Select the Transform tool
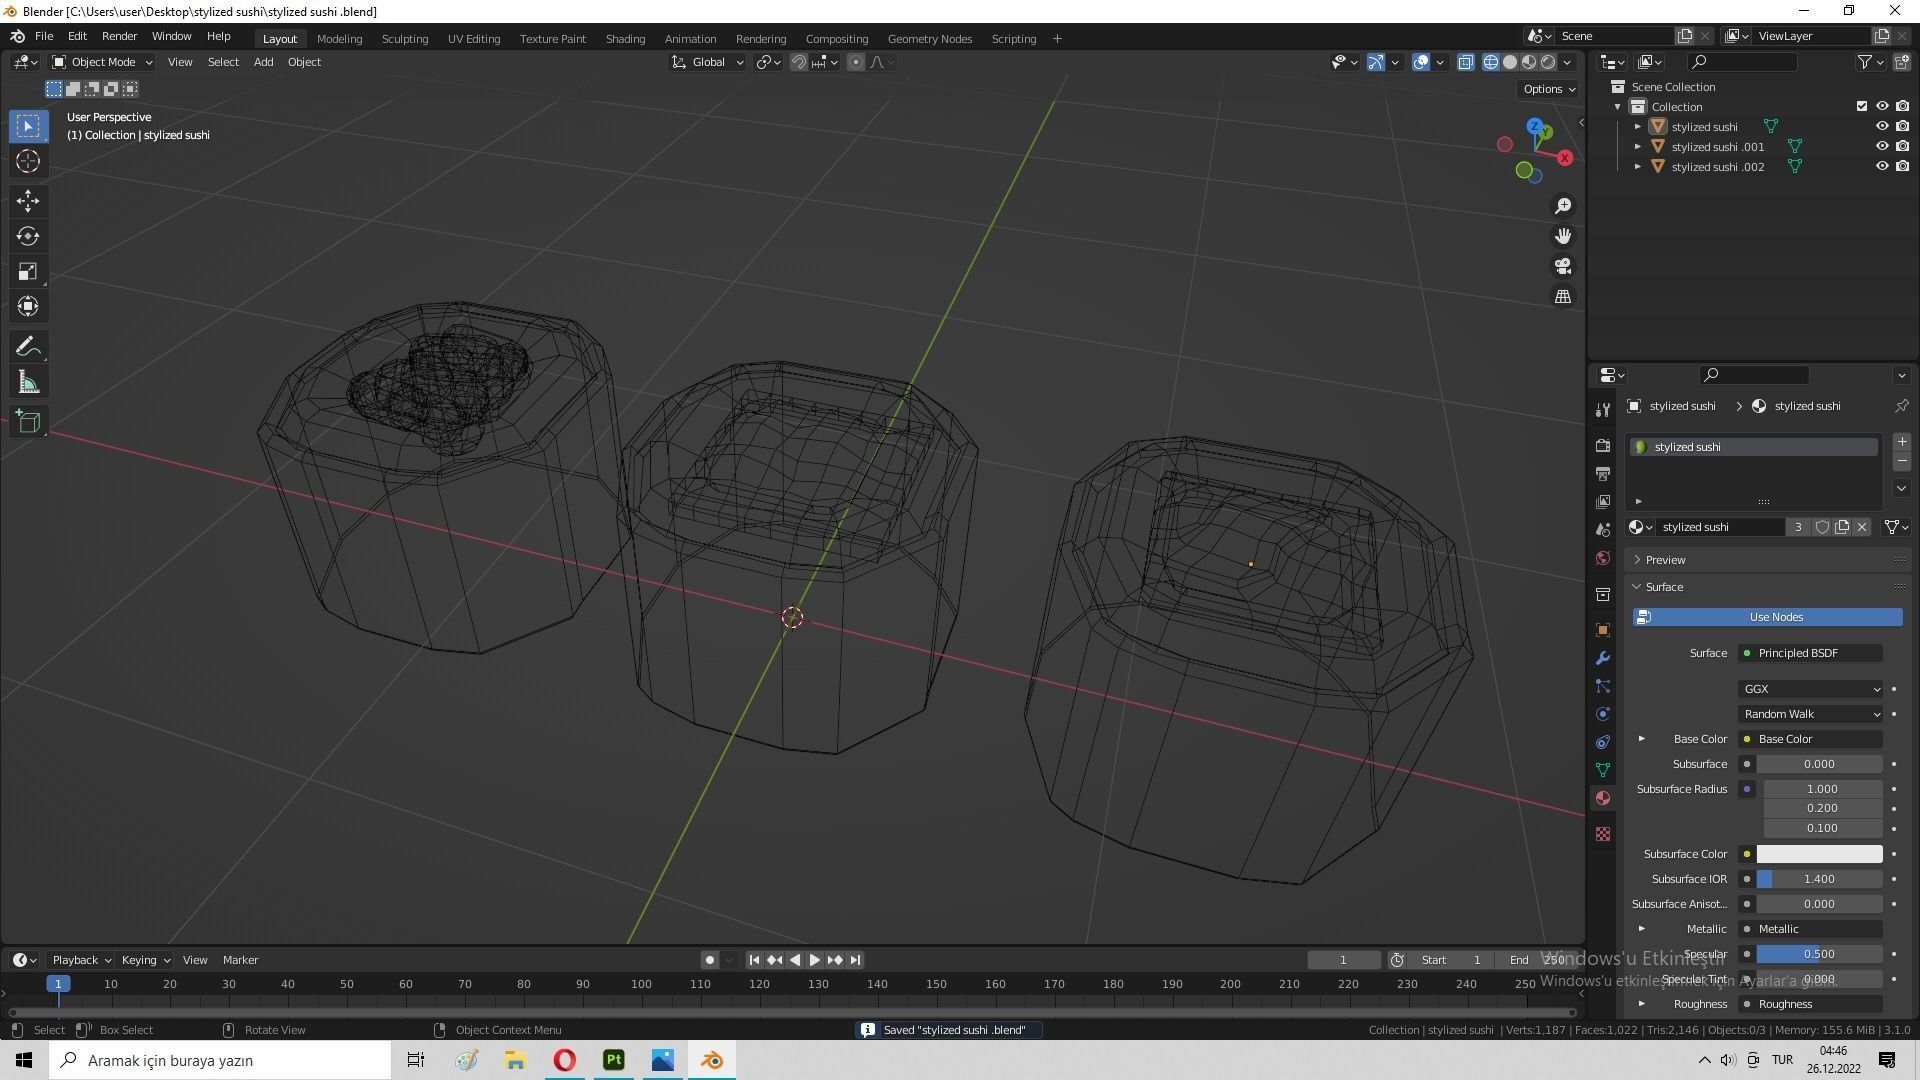 point(28,307)
